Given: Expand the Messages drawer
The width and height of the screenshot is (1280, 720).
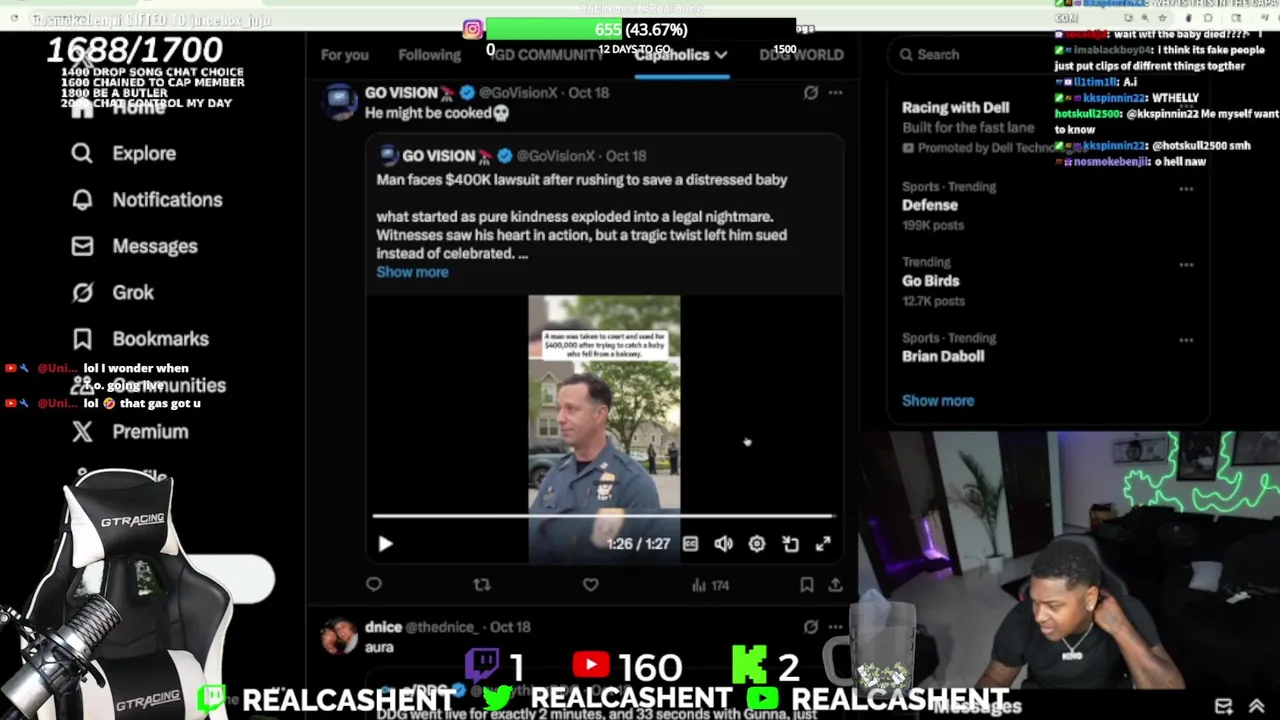Looking at the screenshot, I should coord(1257,706).
